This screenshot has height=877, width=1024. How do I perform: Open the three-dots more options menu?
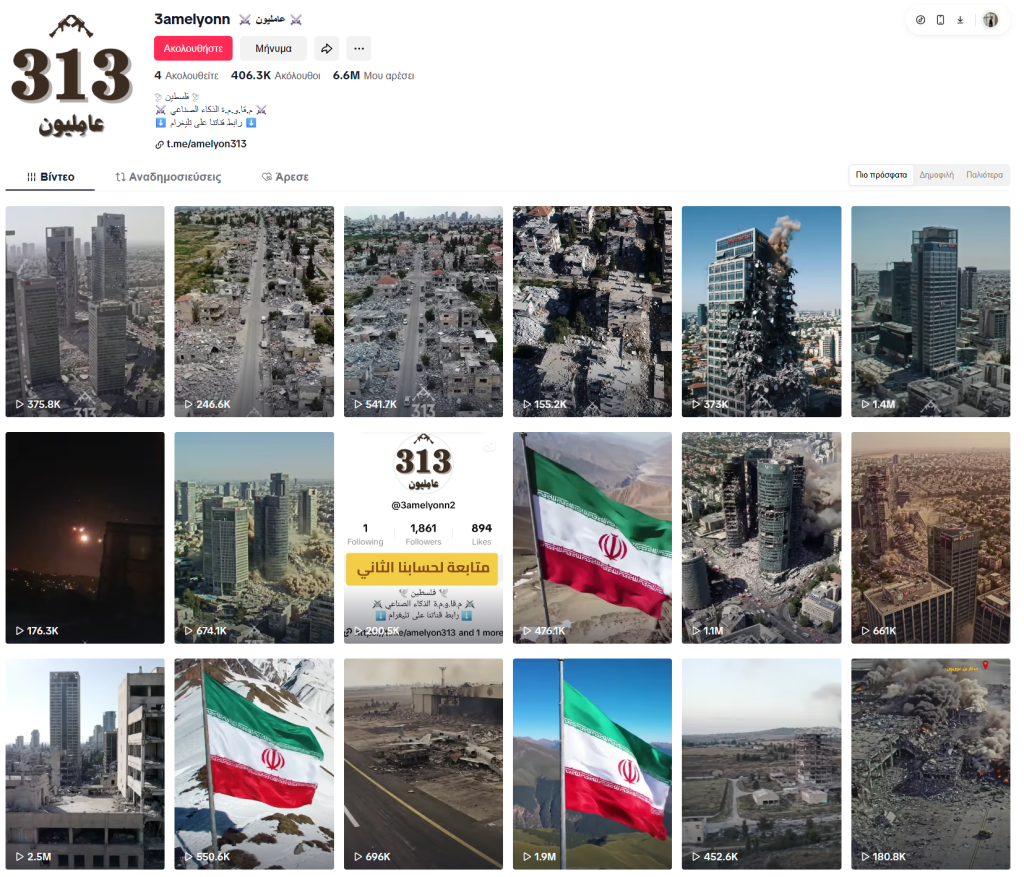coord(359,48)
